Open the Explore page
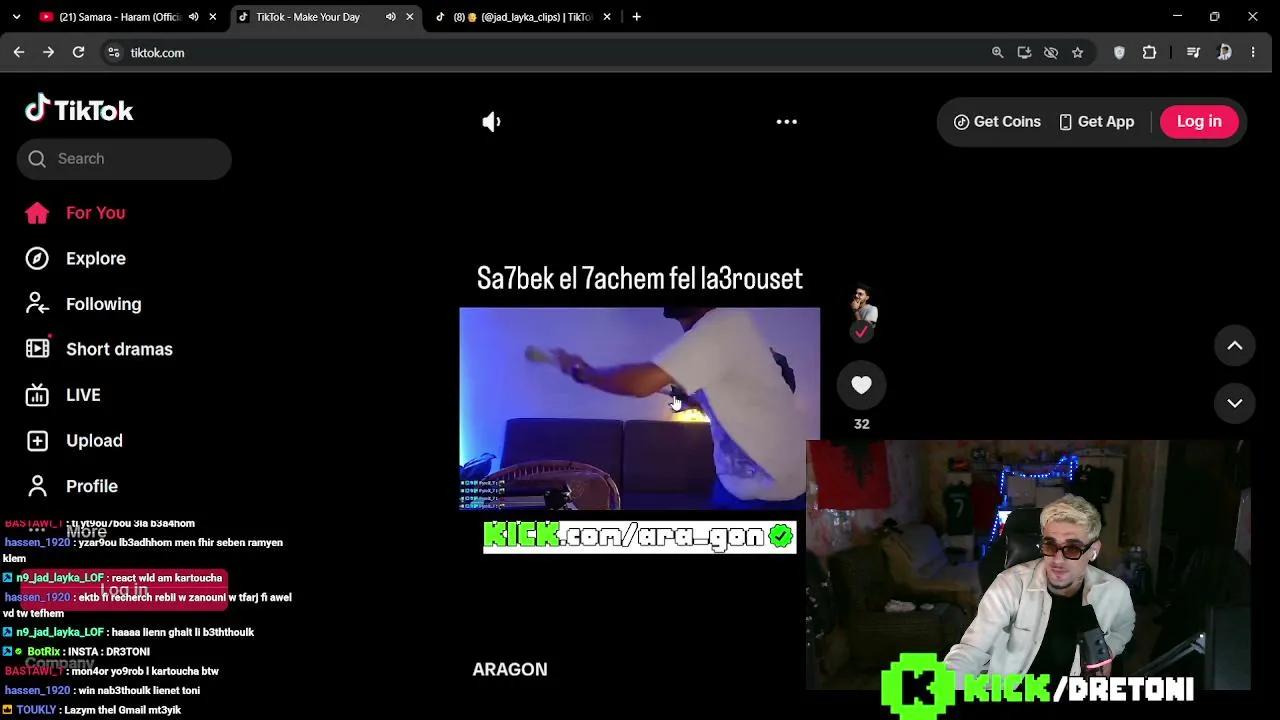 pyautogui.click(x=76, y=259)
